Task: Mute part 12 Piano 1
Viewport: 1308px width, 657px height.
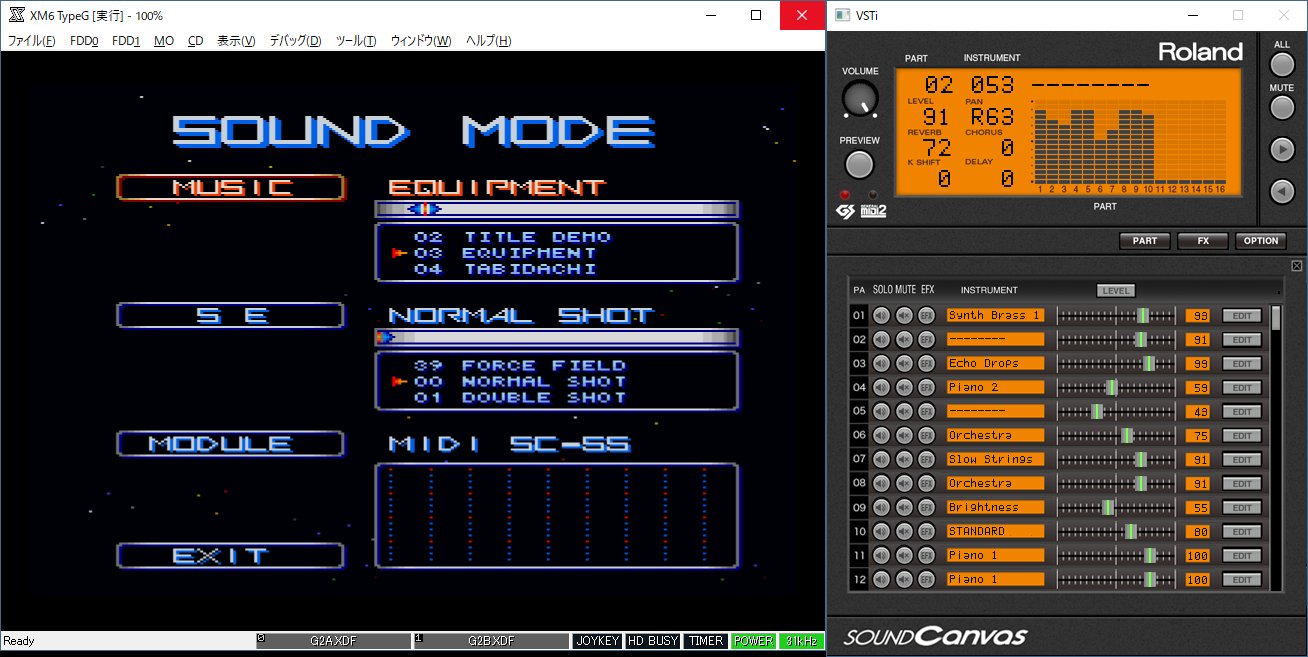Action: click(x=904, y=579)
